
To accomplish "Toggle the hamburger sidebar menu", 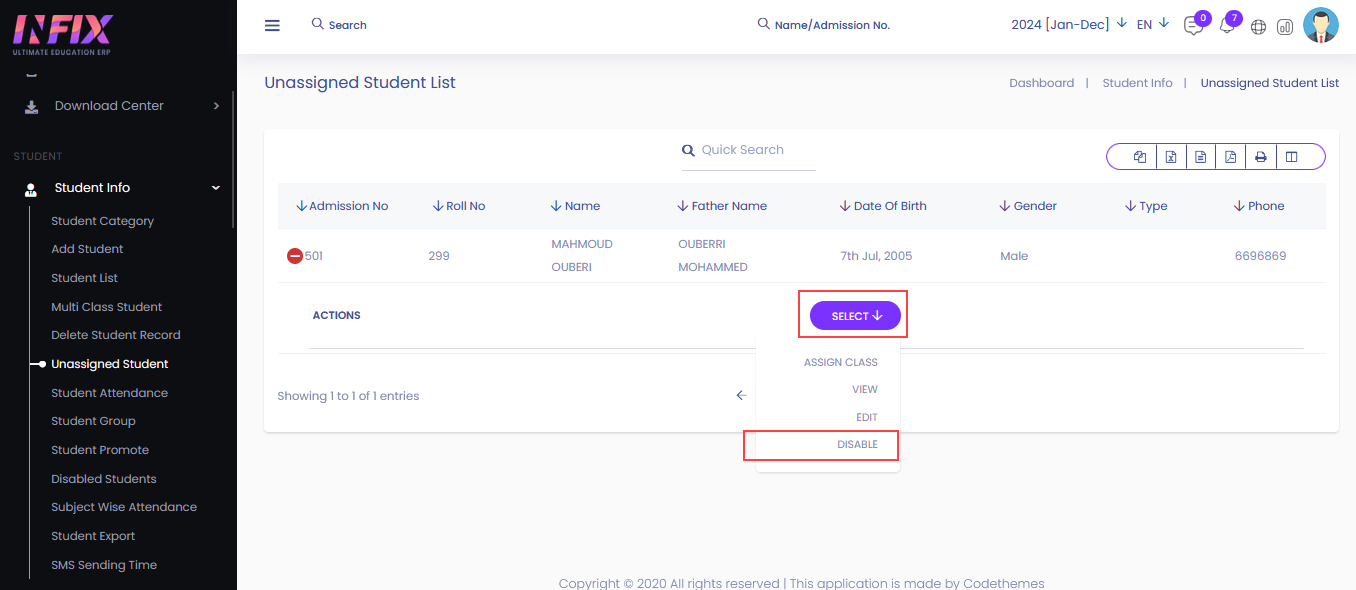I will click(272, 25).
